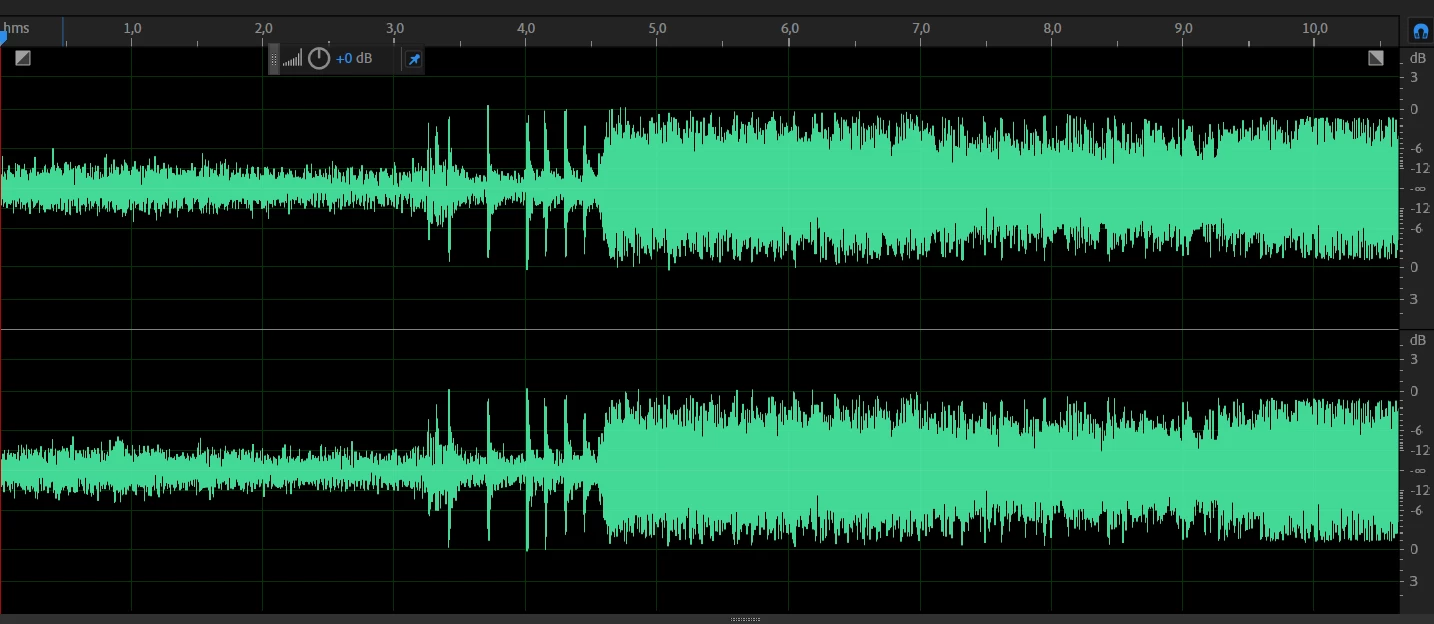Click the HUD volume bars icon
Image resolution: width=1434 pixels, height=624 pixels.
click(292, 59)
